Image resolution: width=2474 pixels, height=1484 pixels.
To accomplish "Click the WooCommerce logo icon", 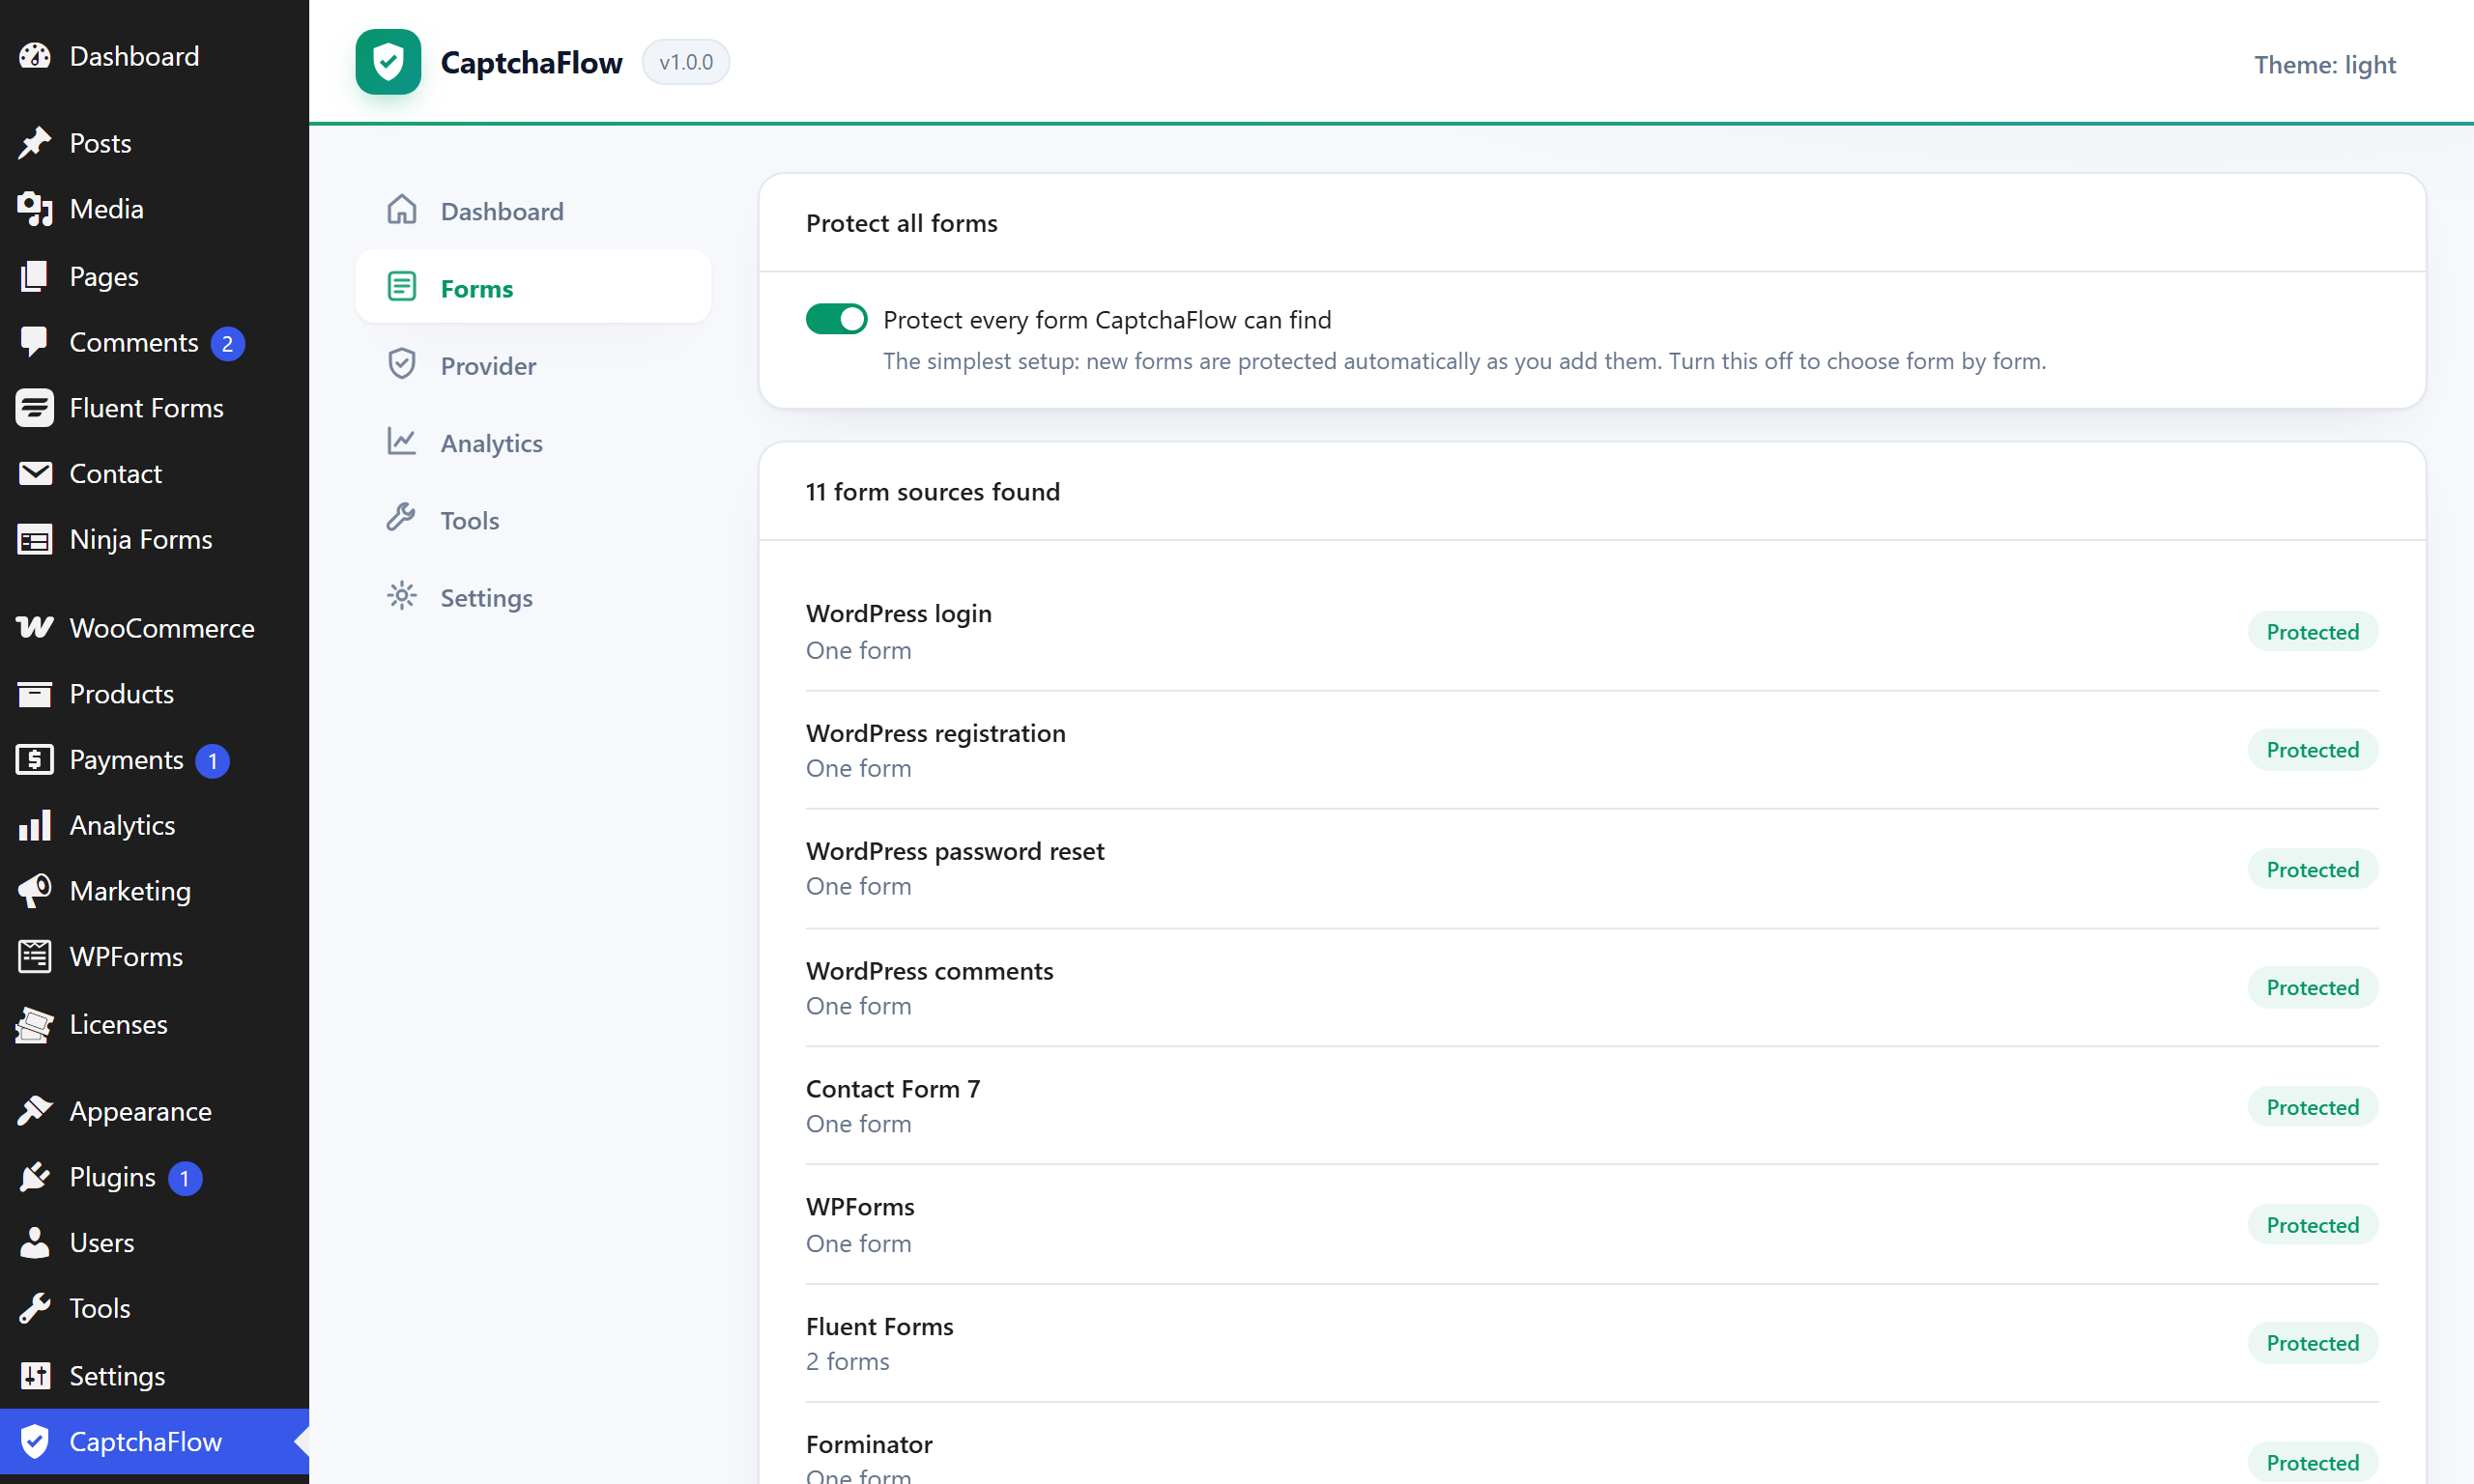I will 35,628.
